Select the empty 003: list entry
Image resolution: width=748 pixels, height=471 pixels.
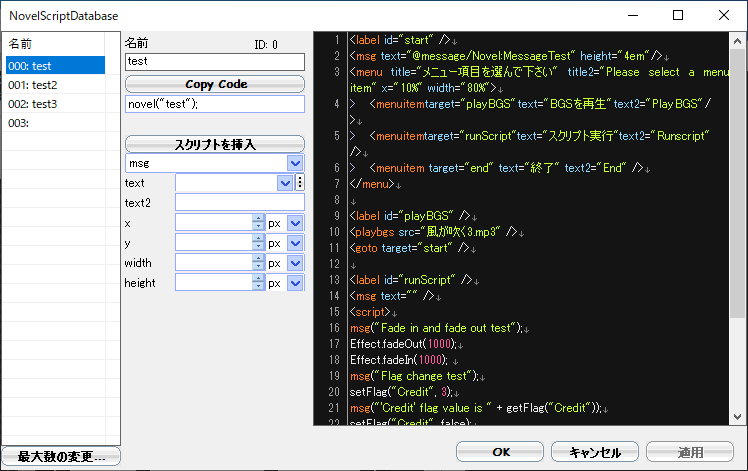55,123
